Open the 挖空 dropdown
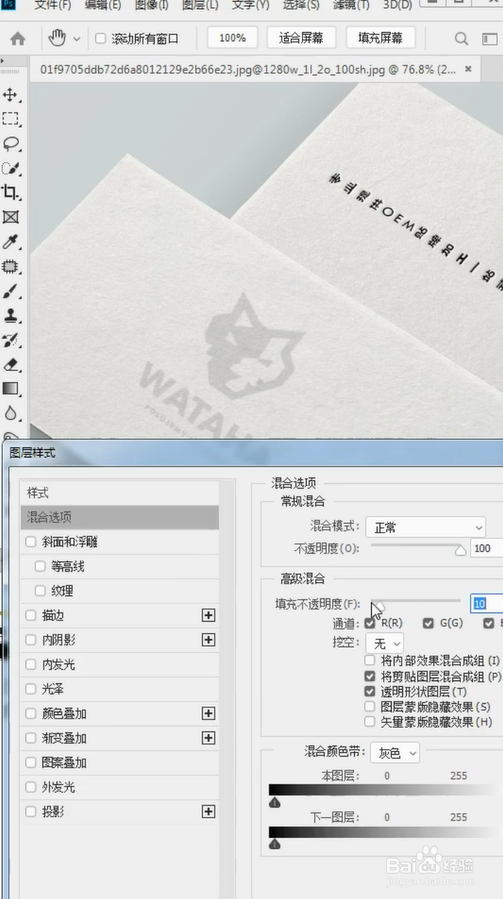This screenshot has width=503, height=899. [386, 643]
